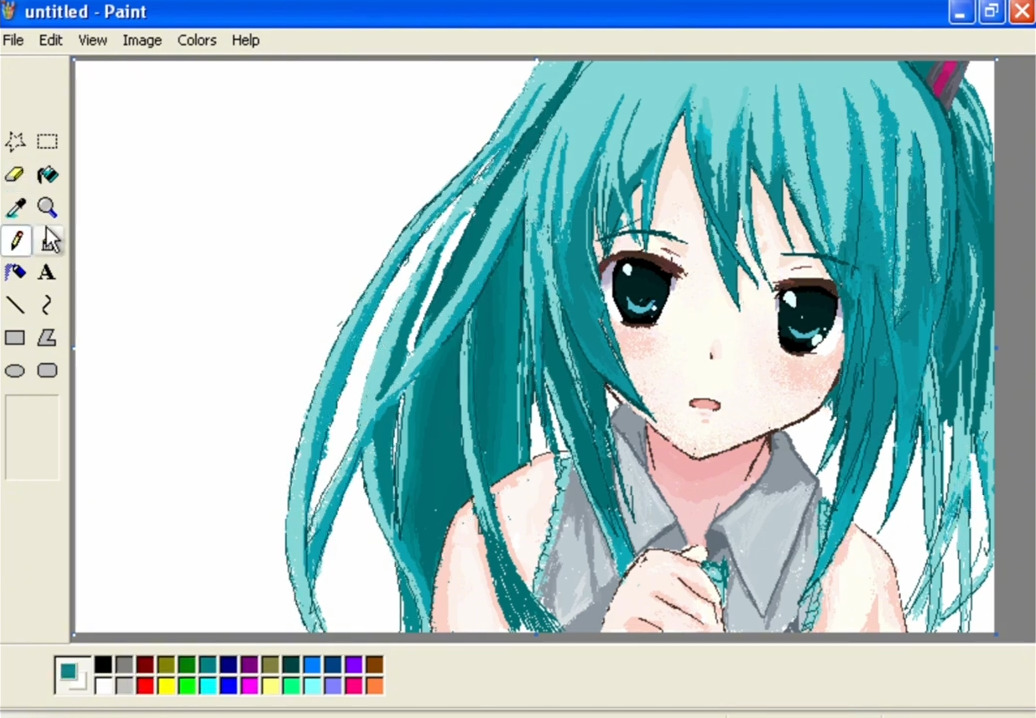The width and height of the screenshot is (1036, 718).
Task: Activate the Airbrush spray can tool
Action: [x=15, y=272]
